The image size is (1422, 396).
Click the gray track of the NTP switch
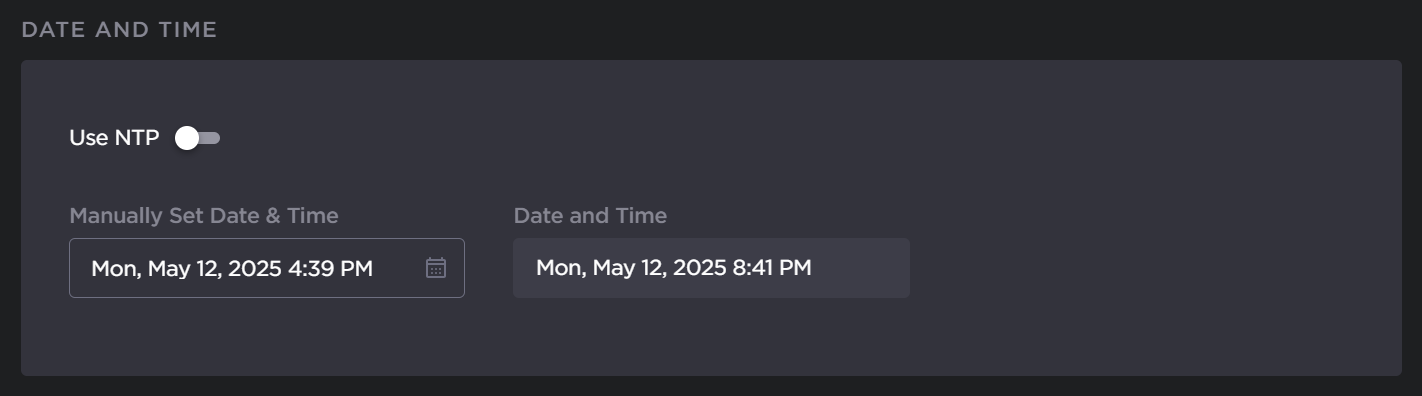click(210, 138)
